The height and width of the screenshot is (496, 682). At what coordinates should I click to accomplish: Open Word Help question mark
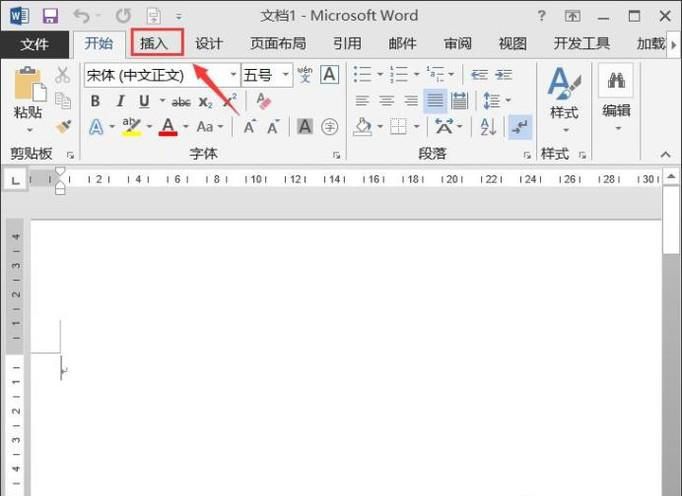click(x=541, y=16)
